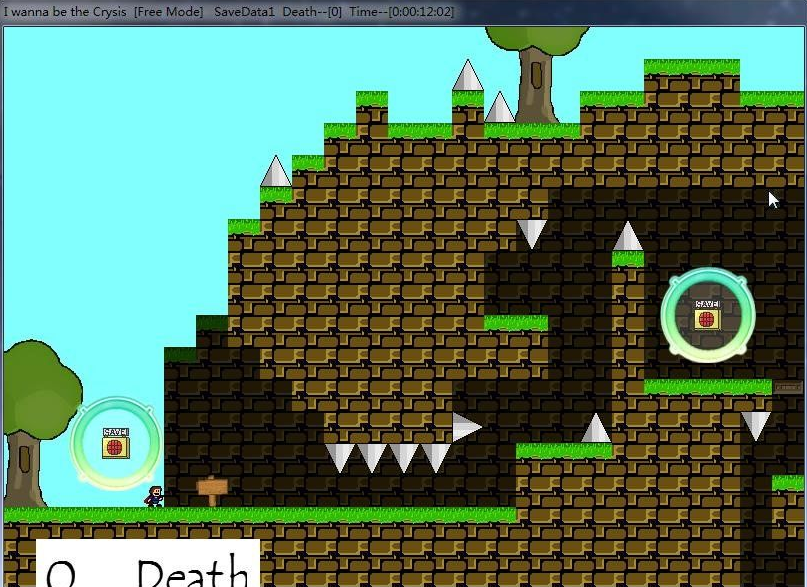Click the 'Time--[0:00:12:02]' timer in the title bar
The image size is (807, 587).
[401, 11]
